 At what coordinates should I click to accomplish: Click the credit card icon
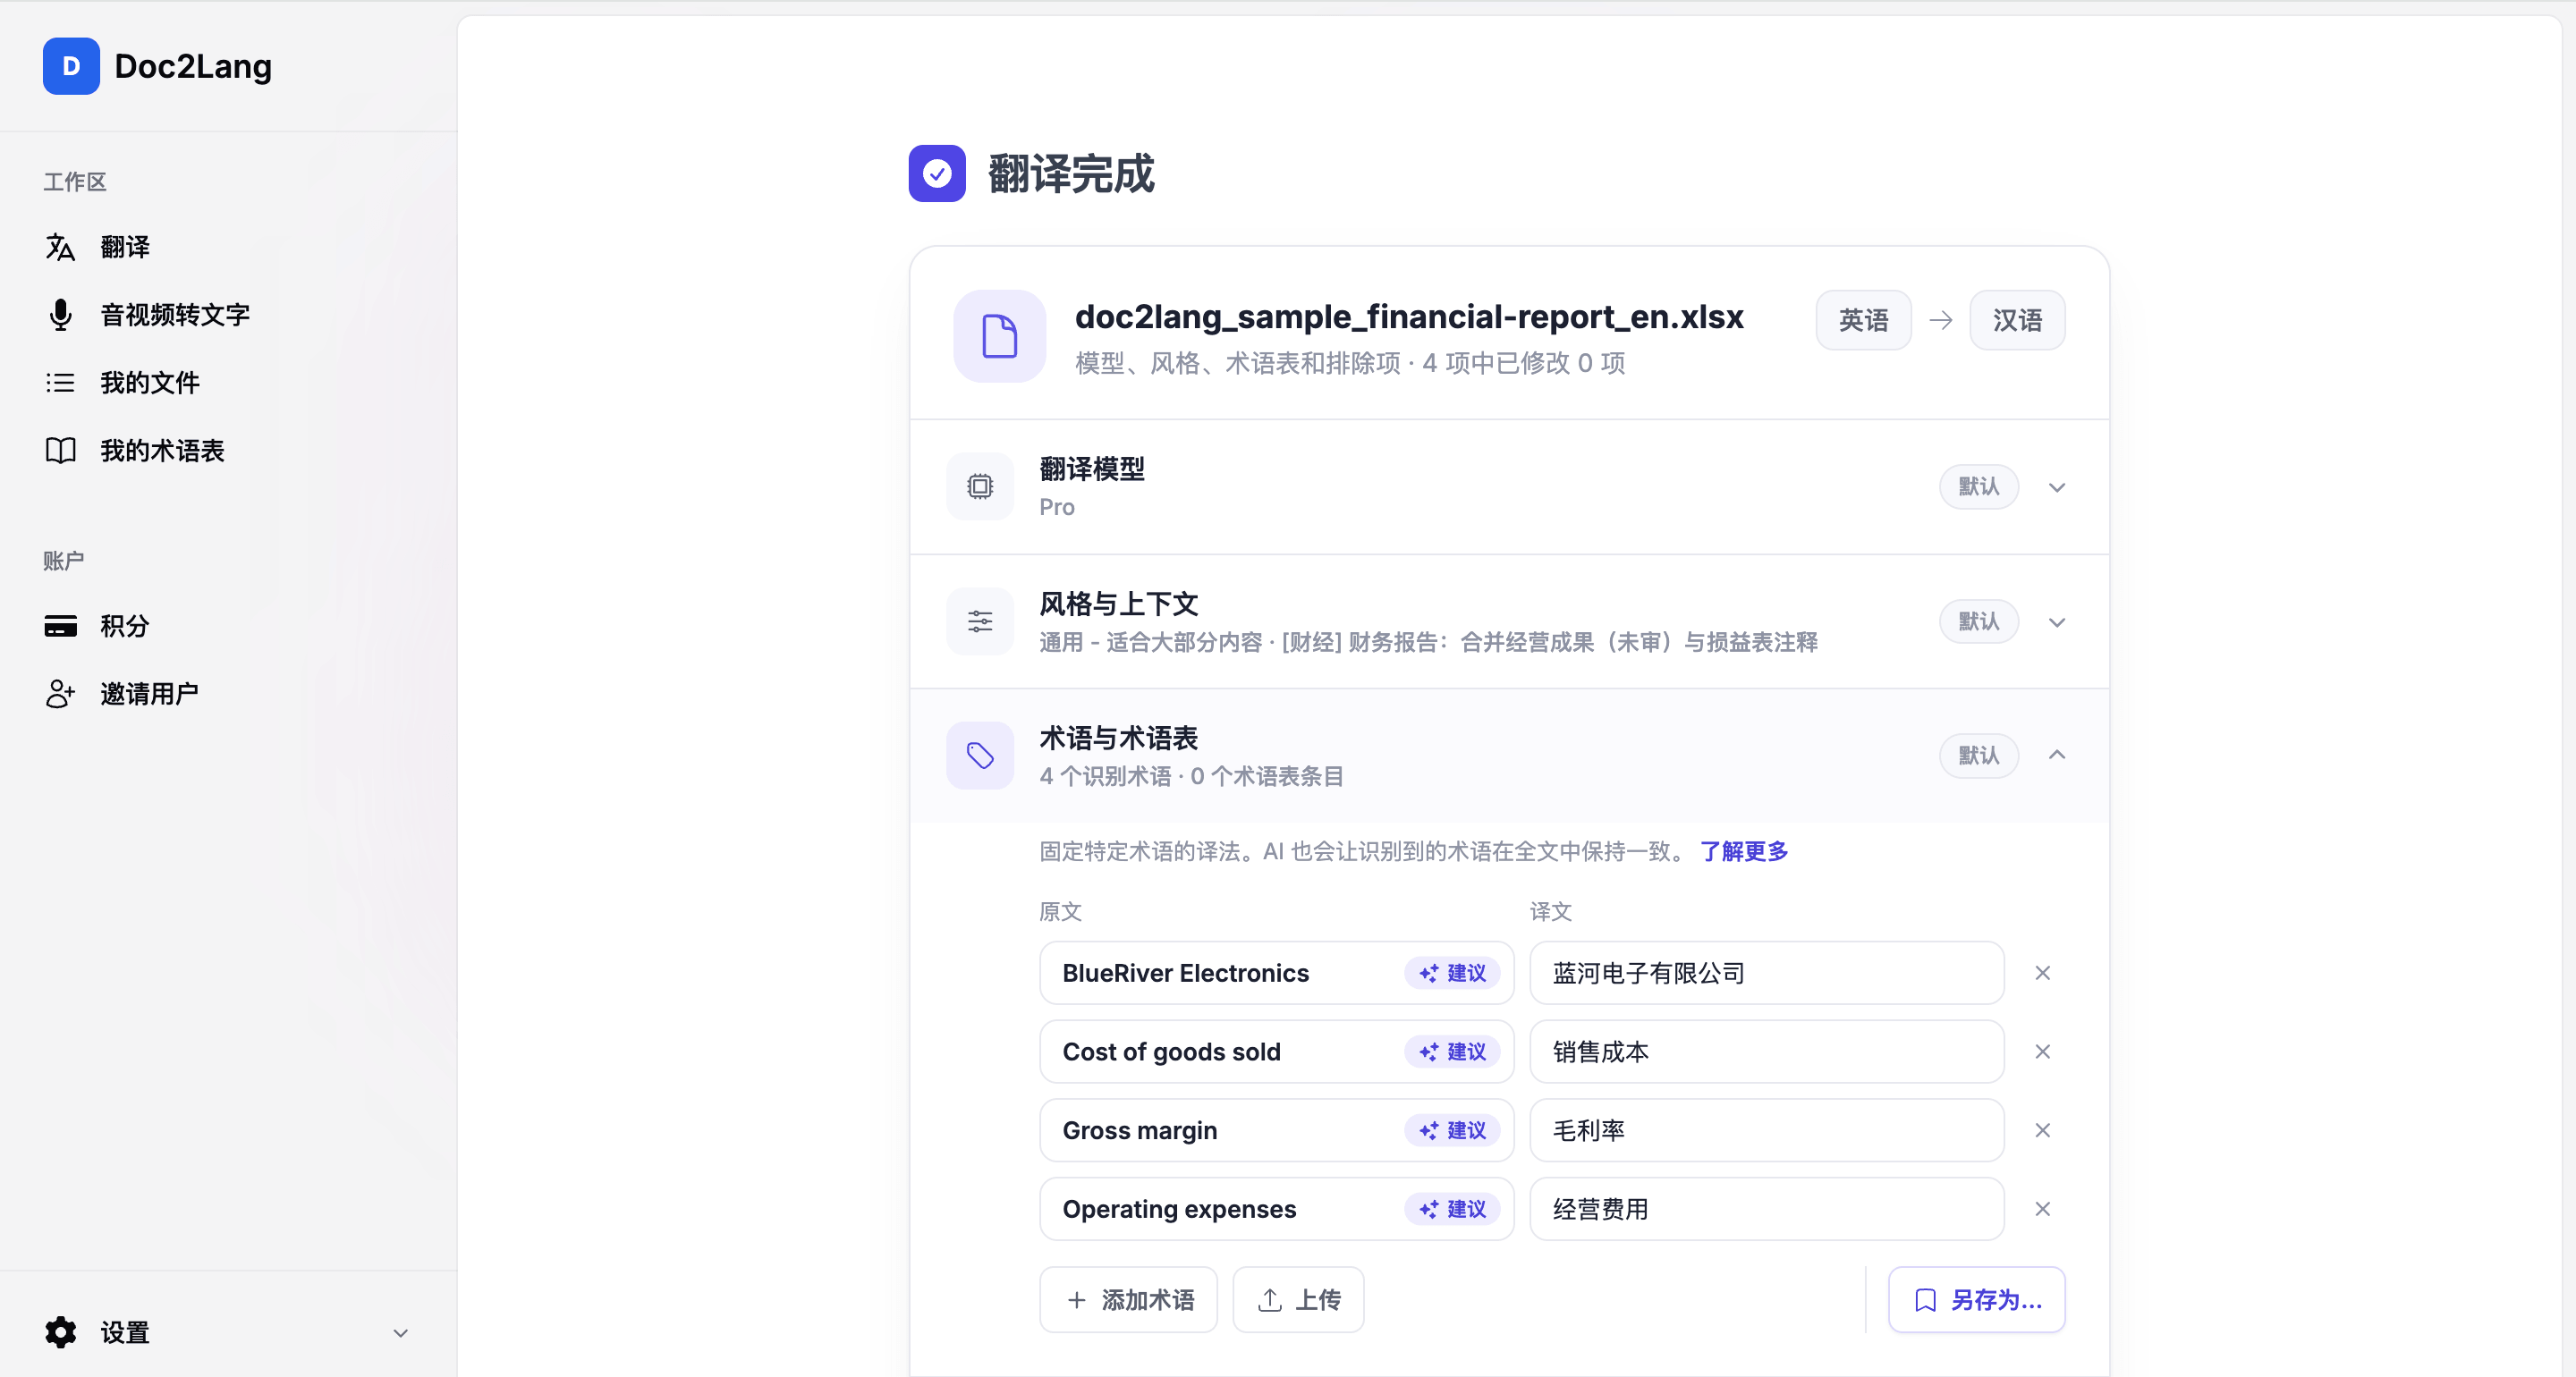[60, 626]
